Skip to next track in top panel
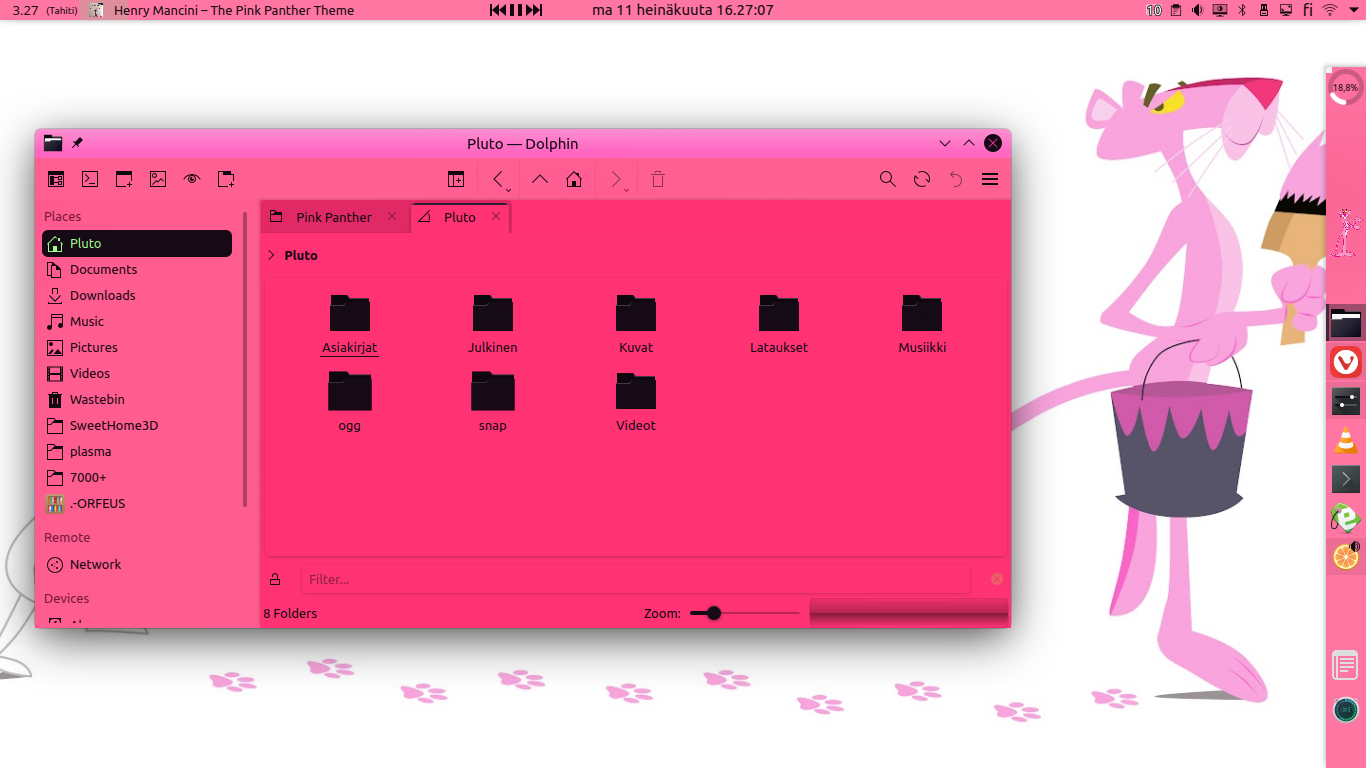This screenshot has height=768, width=1366. (535, 10)
